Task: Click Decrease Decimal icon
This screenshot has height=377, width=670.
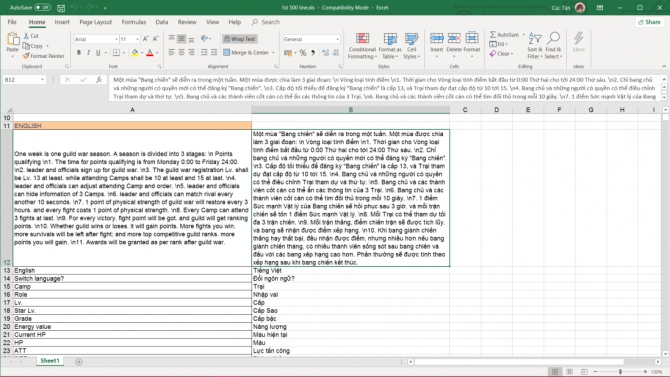Action: point(336,53)
